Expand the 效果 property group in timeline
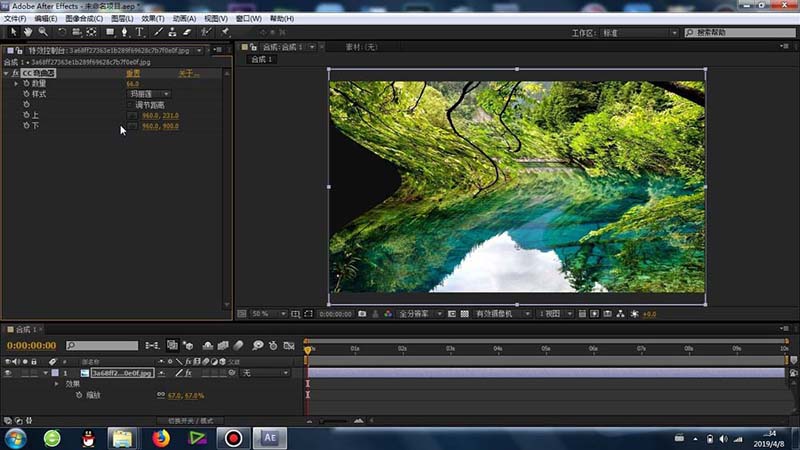The width and height of the screenshot is (800, 450). coord(57,384)
